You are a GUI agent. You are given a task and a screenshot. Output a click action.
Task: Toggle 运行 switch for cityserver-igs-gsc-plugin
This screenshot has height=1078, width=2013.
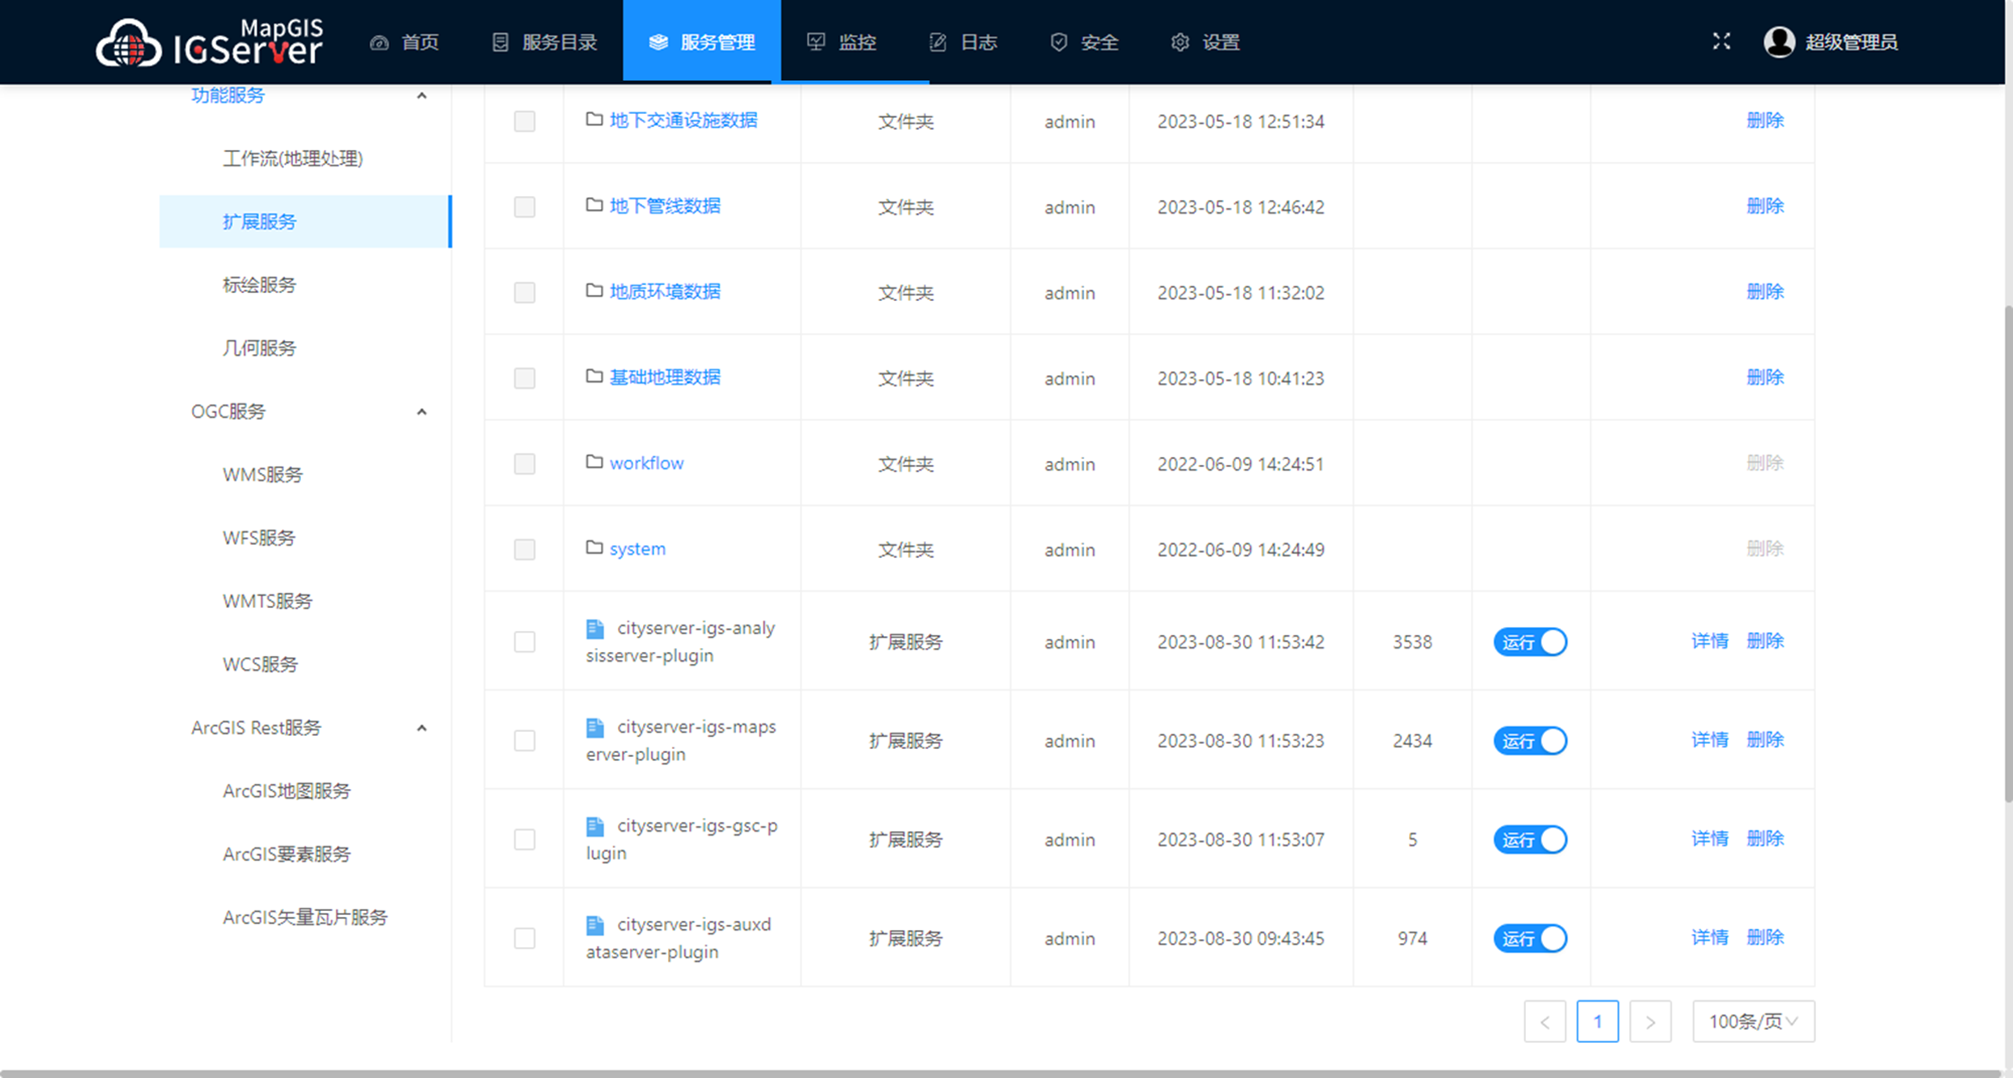(x=1530, y=839)
